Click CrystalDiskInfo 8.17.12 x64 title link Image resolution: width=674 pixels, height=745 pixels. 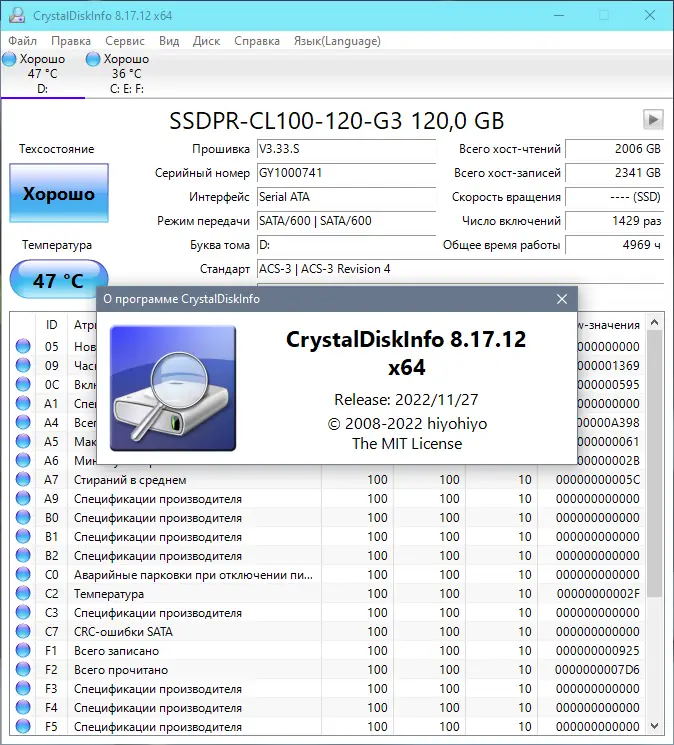(406, 353)
